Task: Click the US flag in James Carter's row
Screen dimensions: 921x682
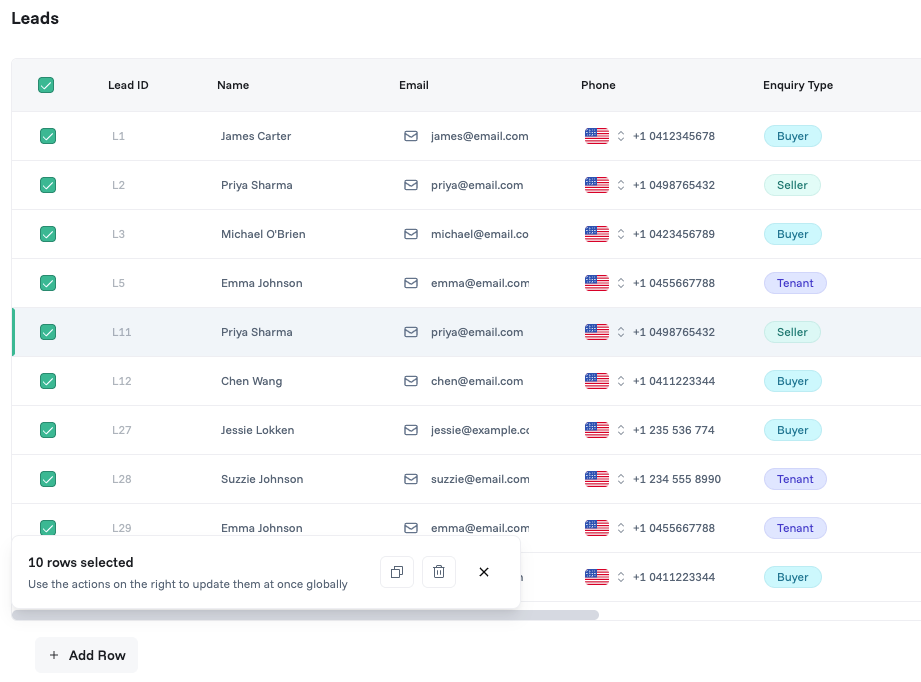Action: pos(597,136)
